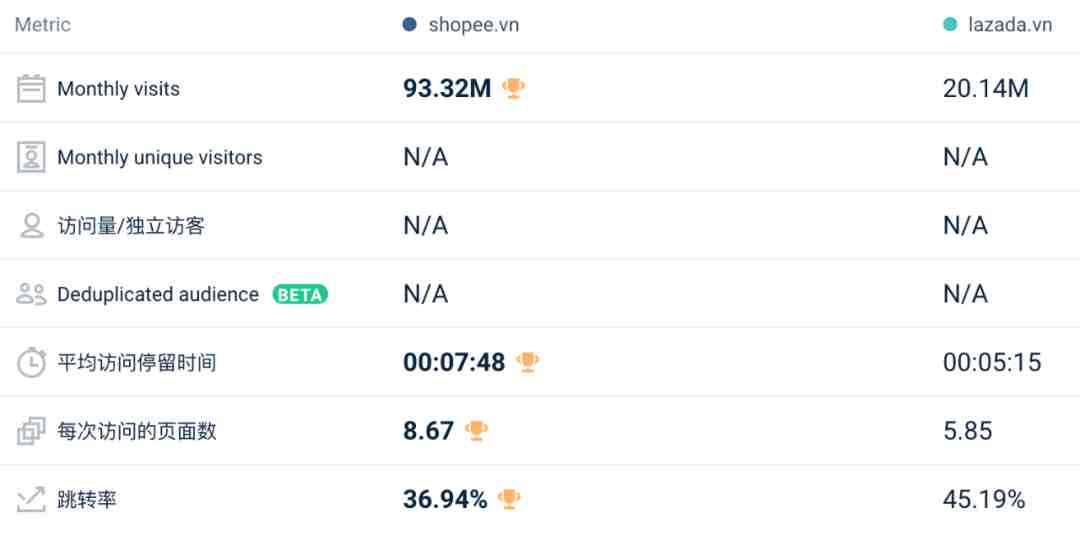Click the Deduplicated audience people icon
The width and height of the screenshot is (1080, 535).
point(31,294)
